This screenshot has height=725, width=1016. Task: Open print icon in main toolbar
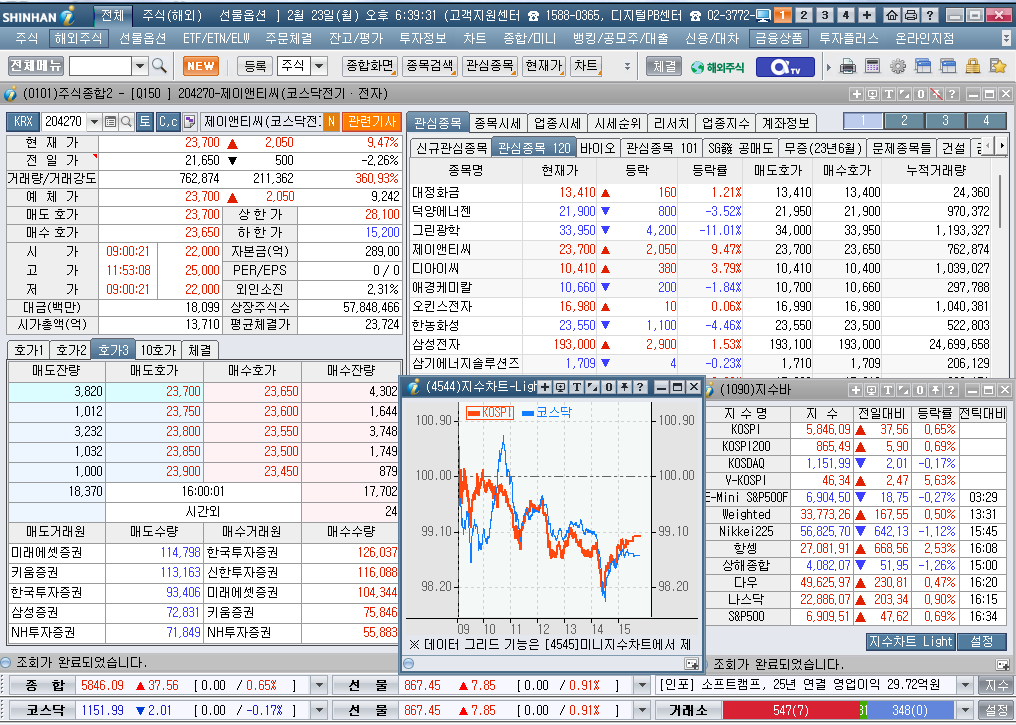click(x=848, y=66)
